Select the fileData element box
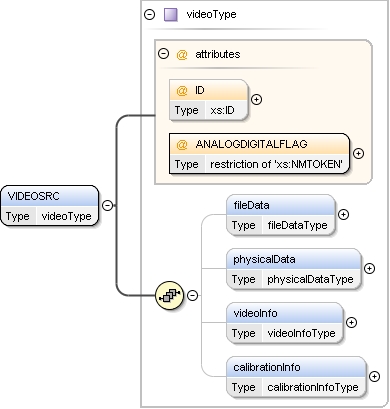 pyautogui.click(x=281, y=215)
